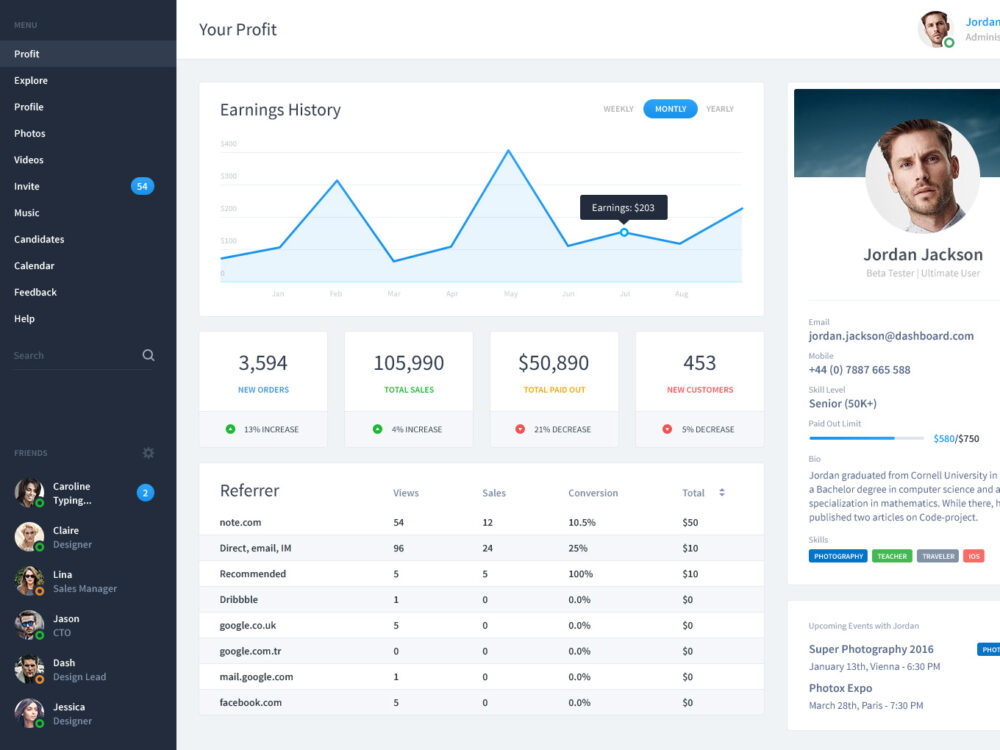
Task: Open the Calendar section in the menu
Action: (34, 265)
